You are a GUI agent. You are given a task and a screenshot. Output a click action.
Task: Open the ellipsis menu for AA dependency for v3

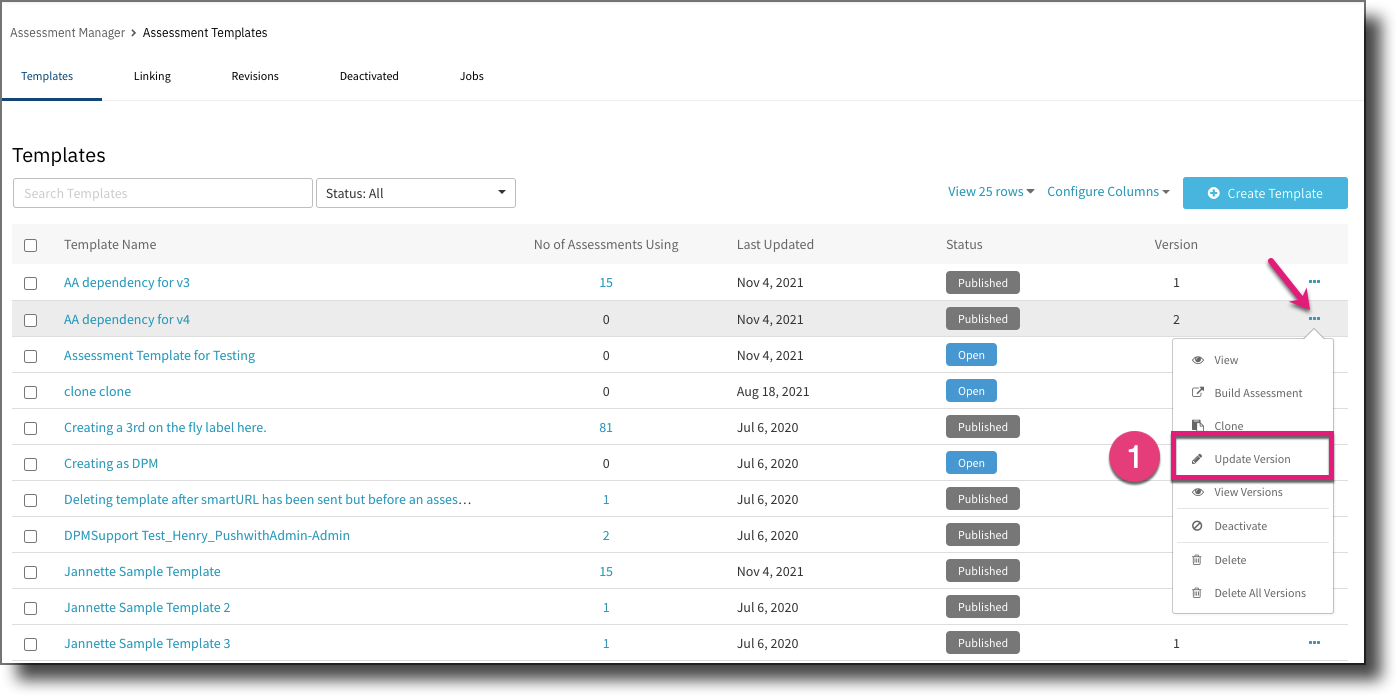[x=1313, y=281]
